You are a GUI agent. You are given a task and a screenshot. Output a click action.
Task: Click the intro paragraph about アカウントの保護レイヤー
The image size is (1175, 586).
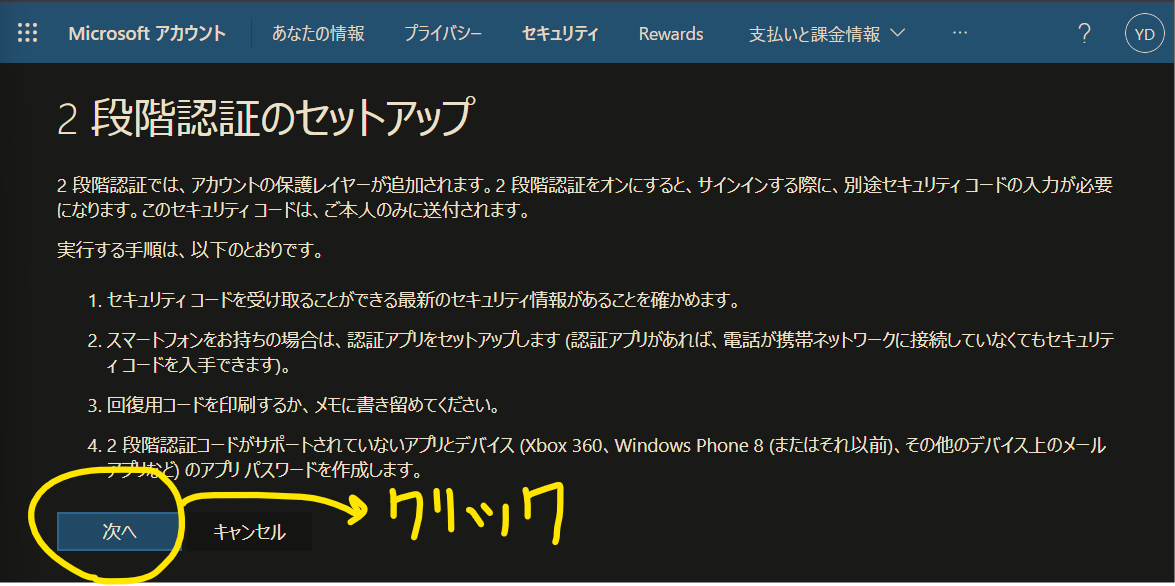(585, 198)
